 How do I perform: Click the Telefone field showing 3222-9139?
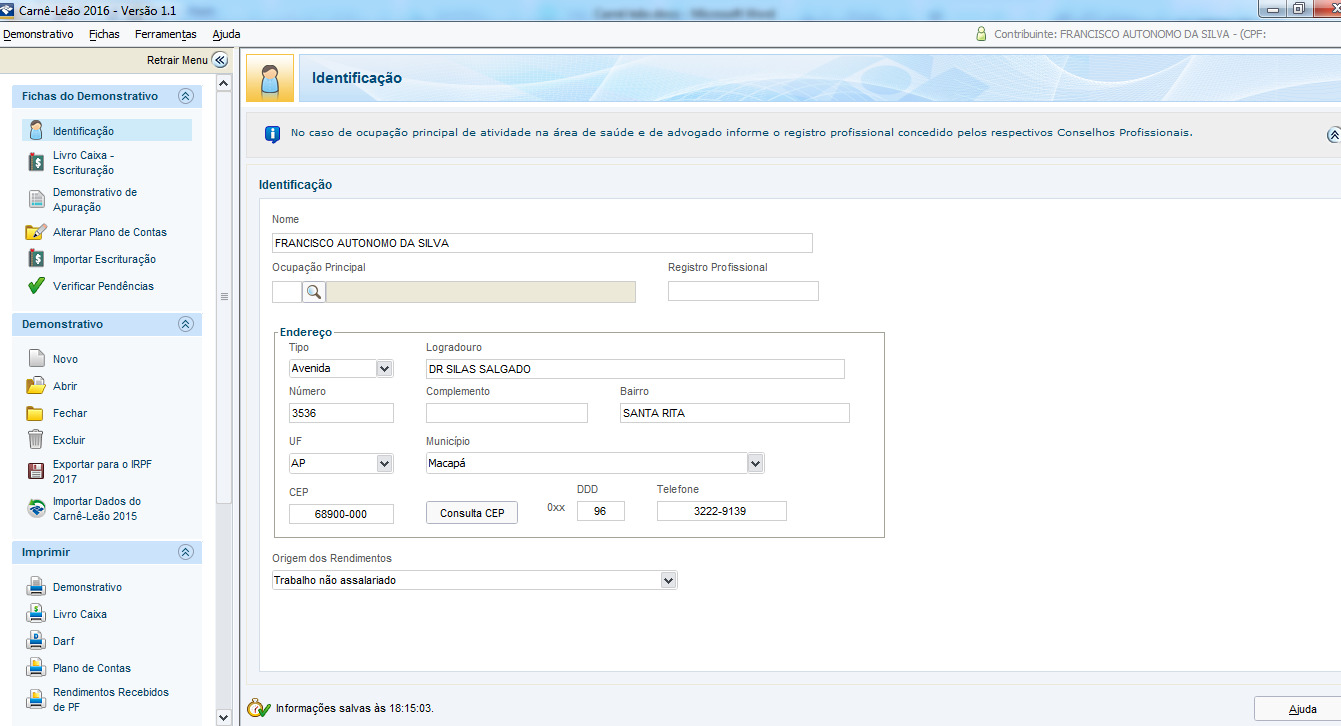coord(722,511)
